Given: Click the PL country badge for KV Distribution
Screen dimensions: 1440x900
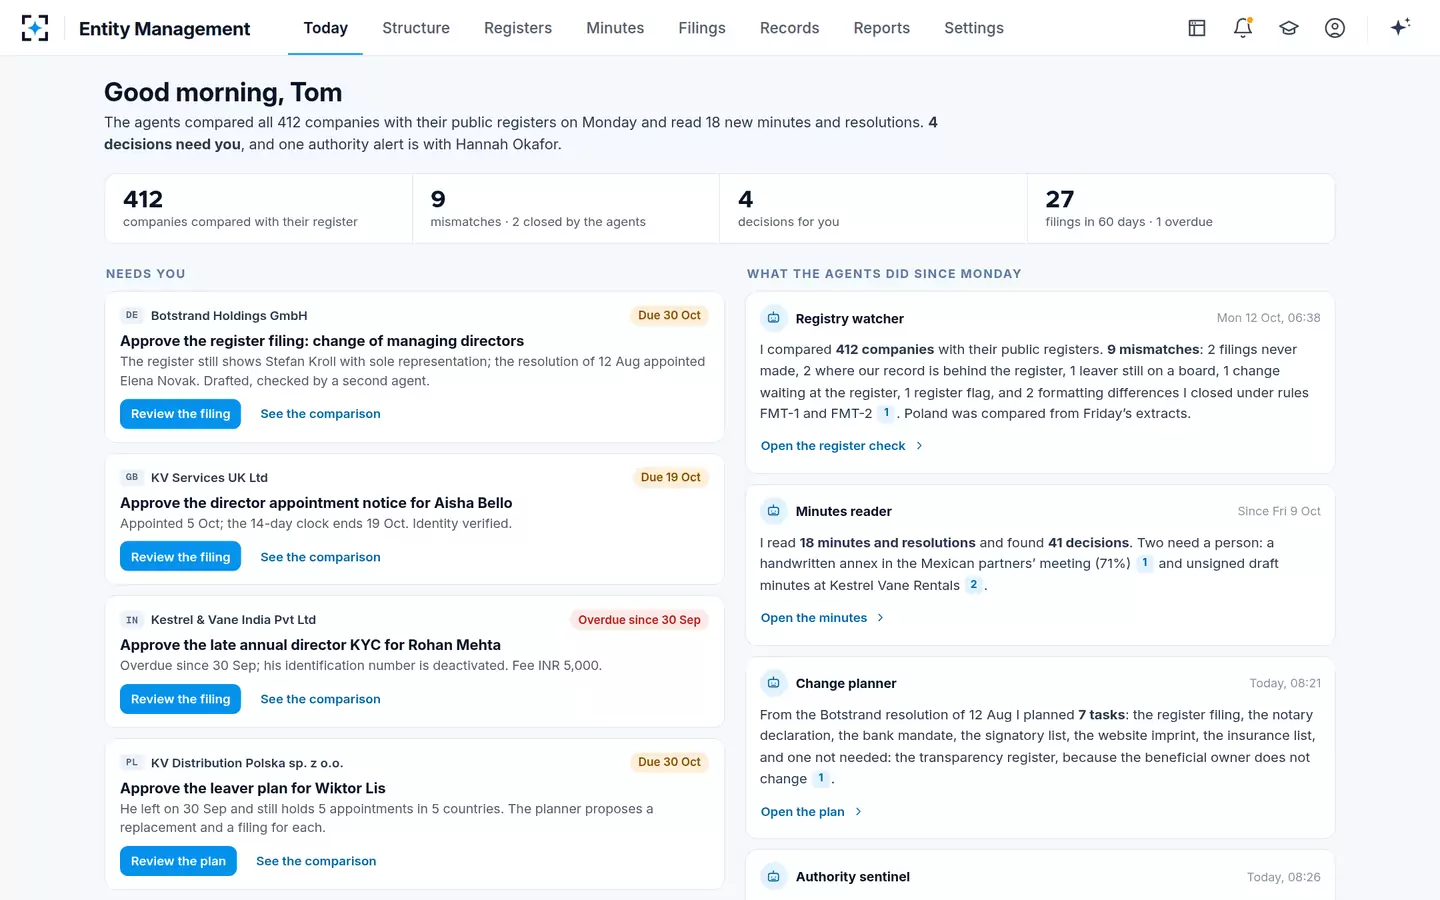Looking at the screenshot, I should (x=132, y=762).
